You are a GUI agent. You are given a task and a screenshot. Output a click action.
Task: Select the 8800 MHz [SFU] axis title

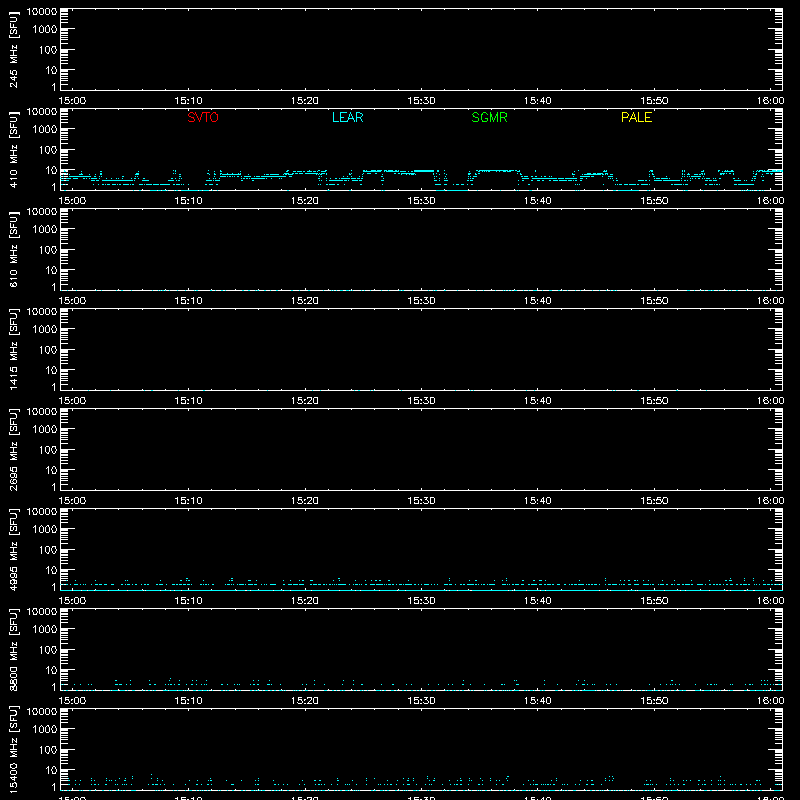[13, 649]
